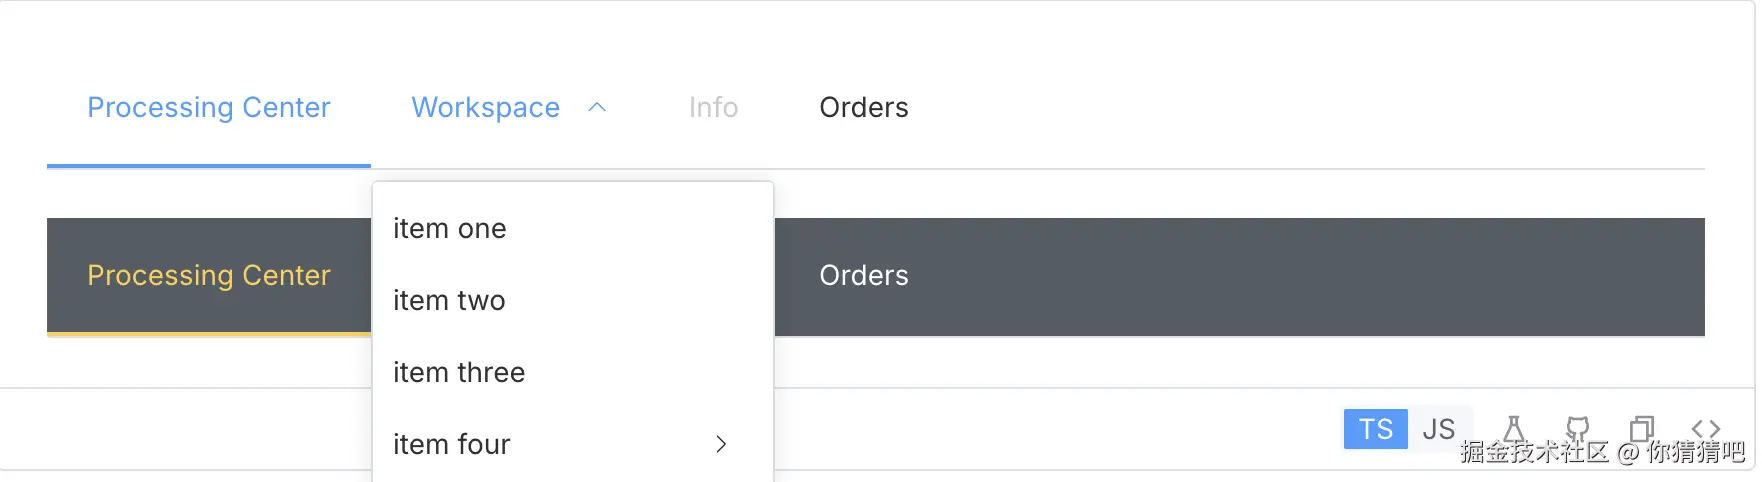Switch code language to JS

[x=1439, y=429]
